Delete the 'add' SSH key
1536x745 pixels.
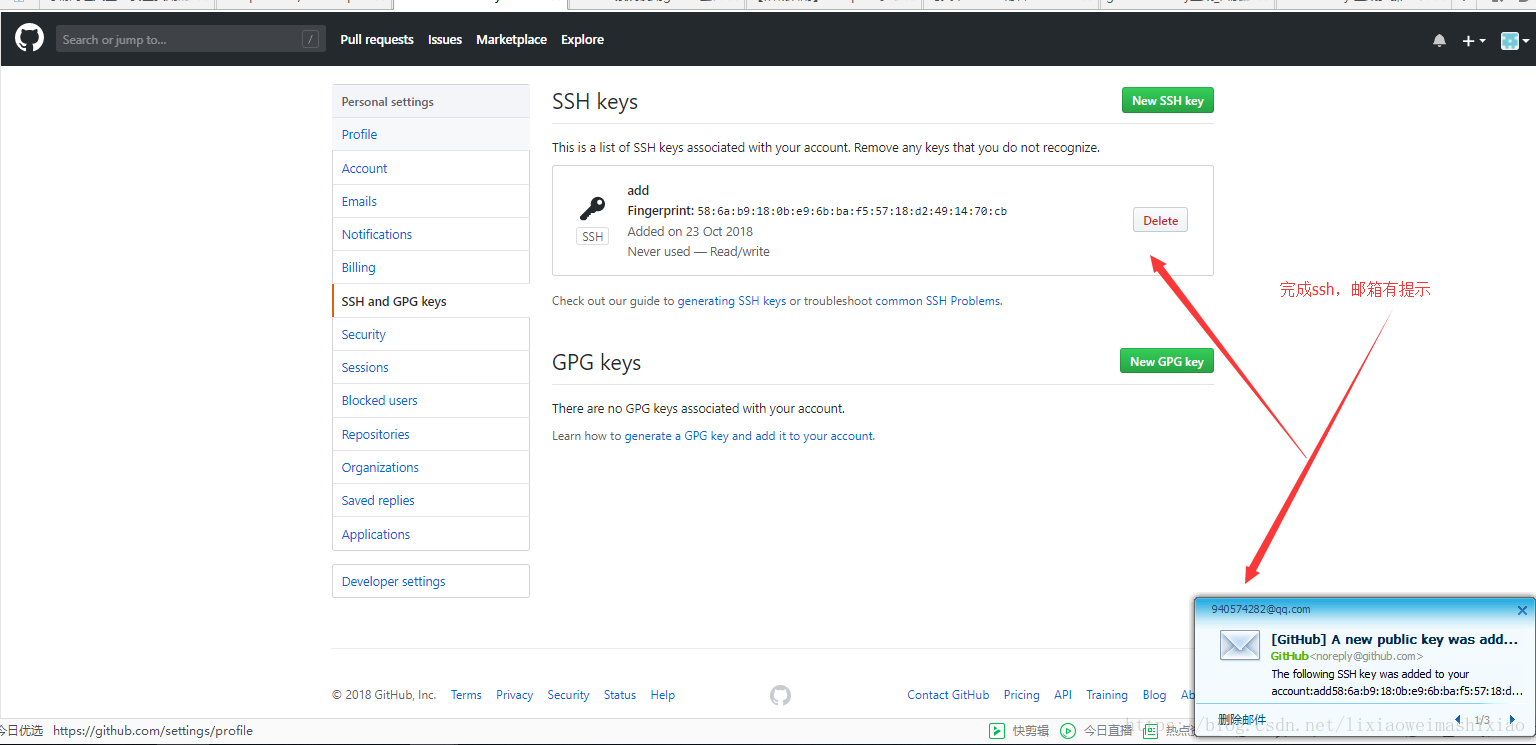pyautogui.click(x=1160, y=220)
